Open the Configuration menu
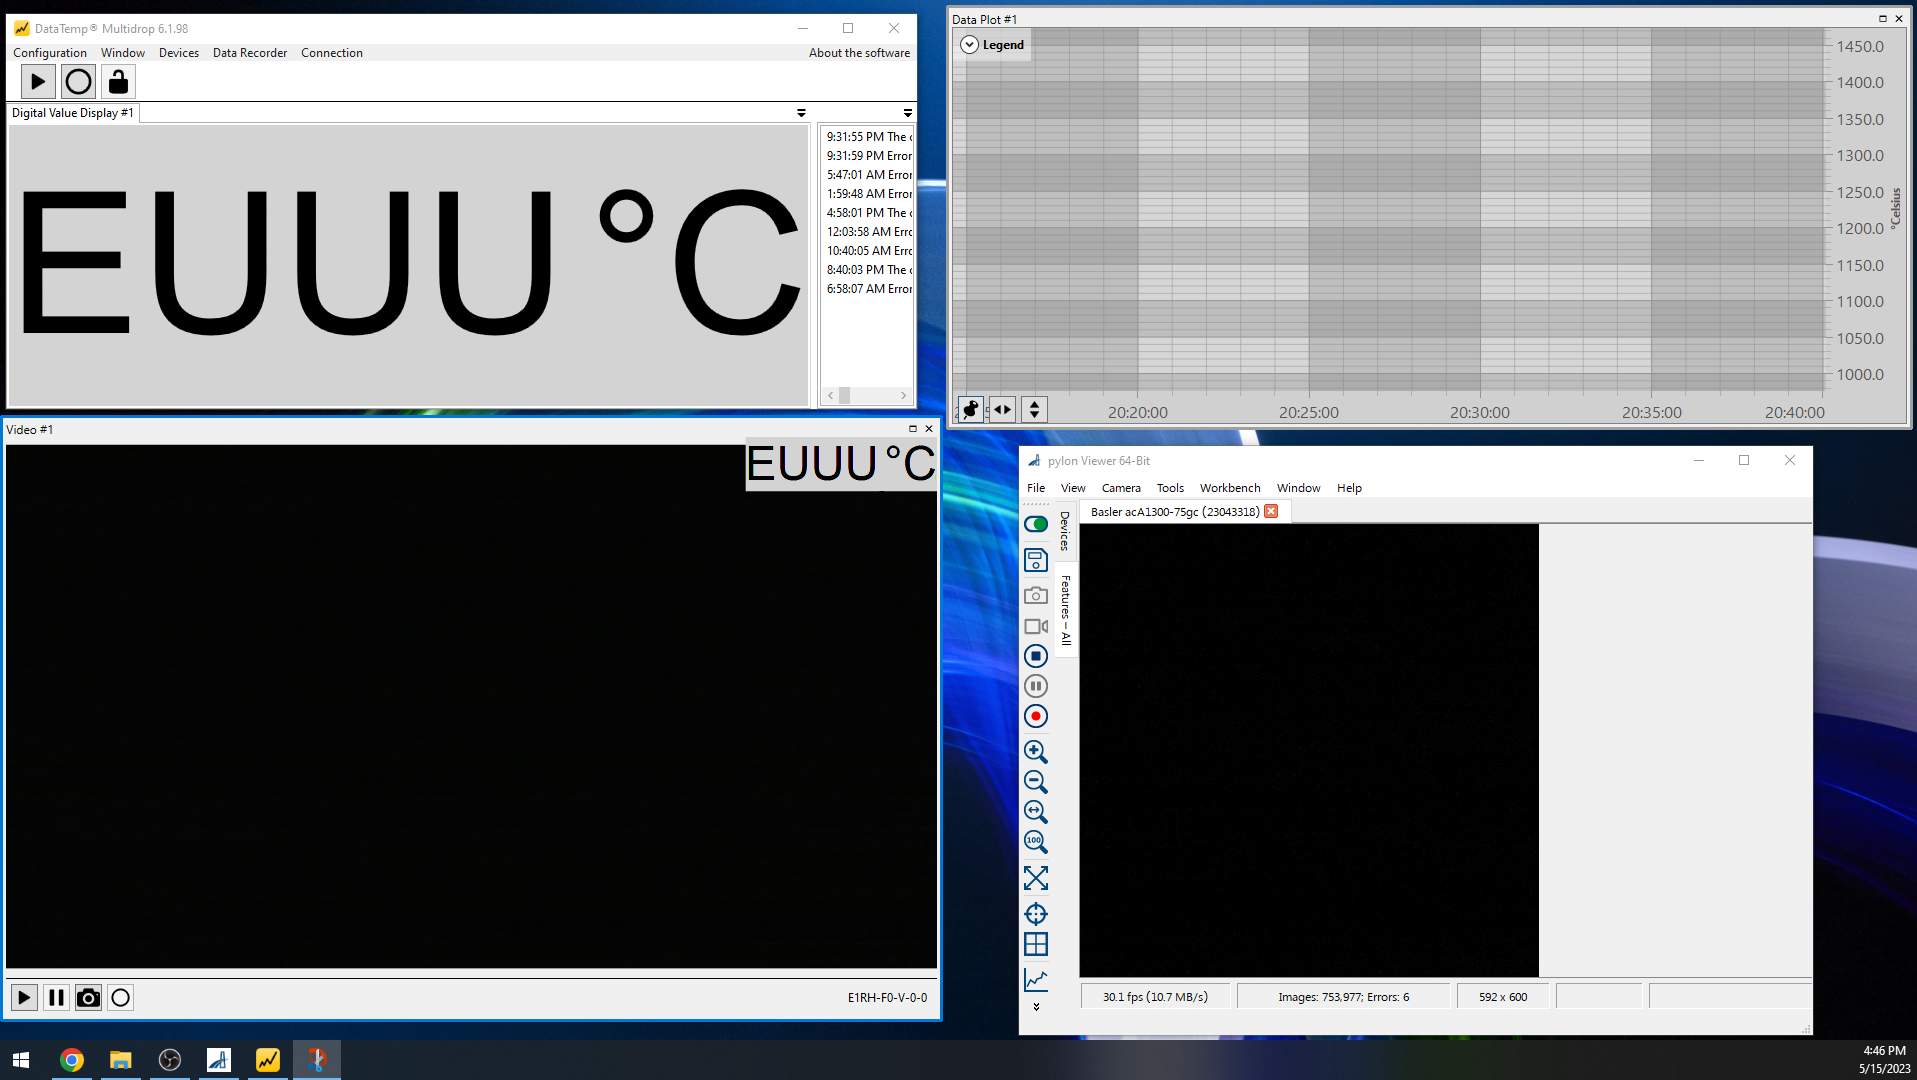 click(50, 53)
